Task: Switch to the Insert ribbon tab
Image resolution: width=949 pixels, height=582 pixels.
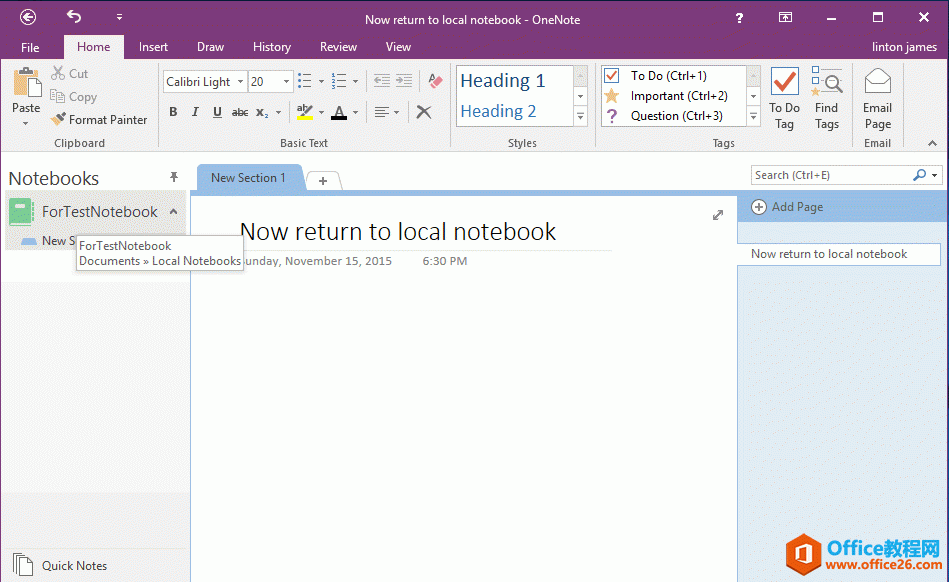Action: [153, 46]
